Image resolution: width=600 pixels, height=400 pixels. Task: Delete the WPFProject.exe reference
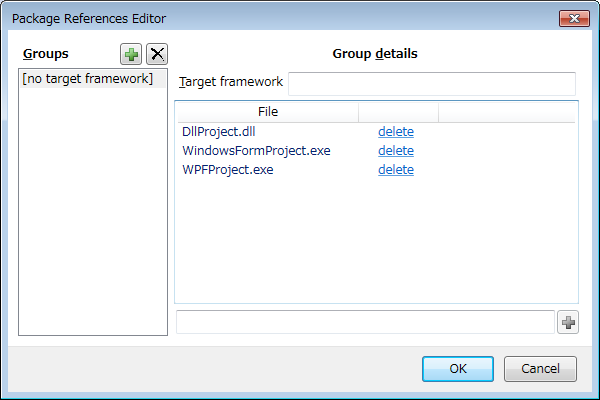point(396,170)
